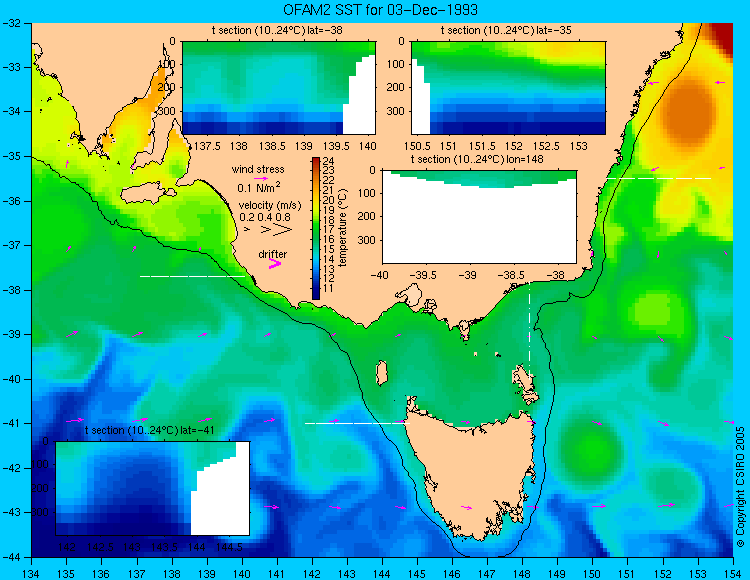Click Kangaroo Island on the map

tap(147, 193)
